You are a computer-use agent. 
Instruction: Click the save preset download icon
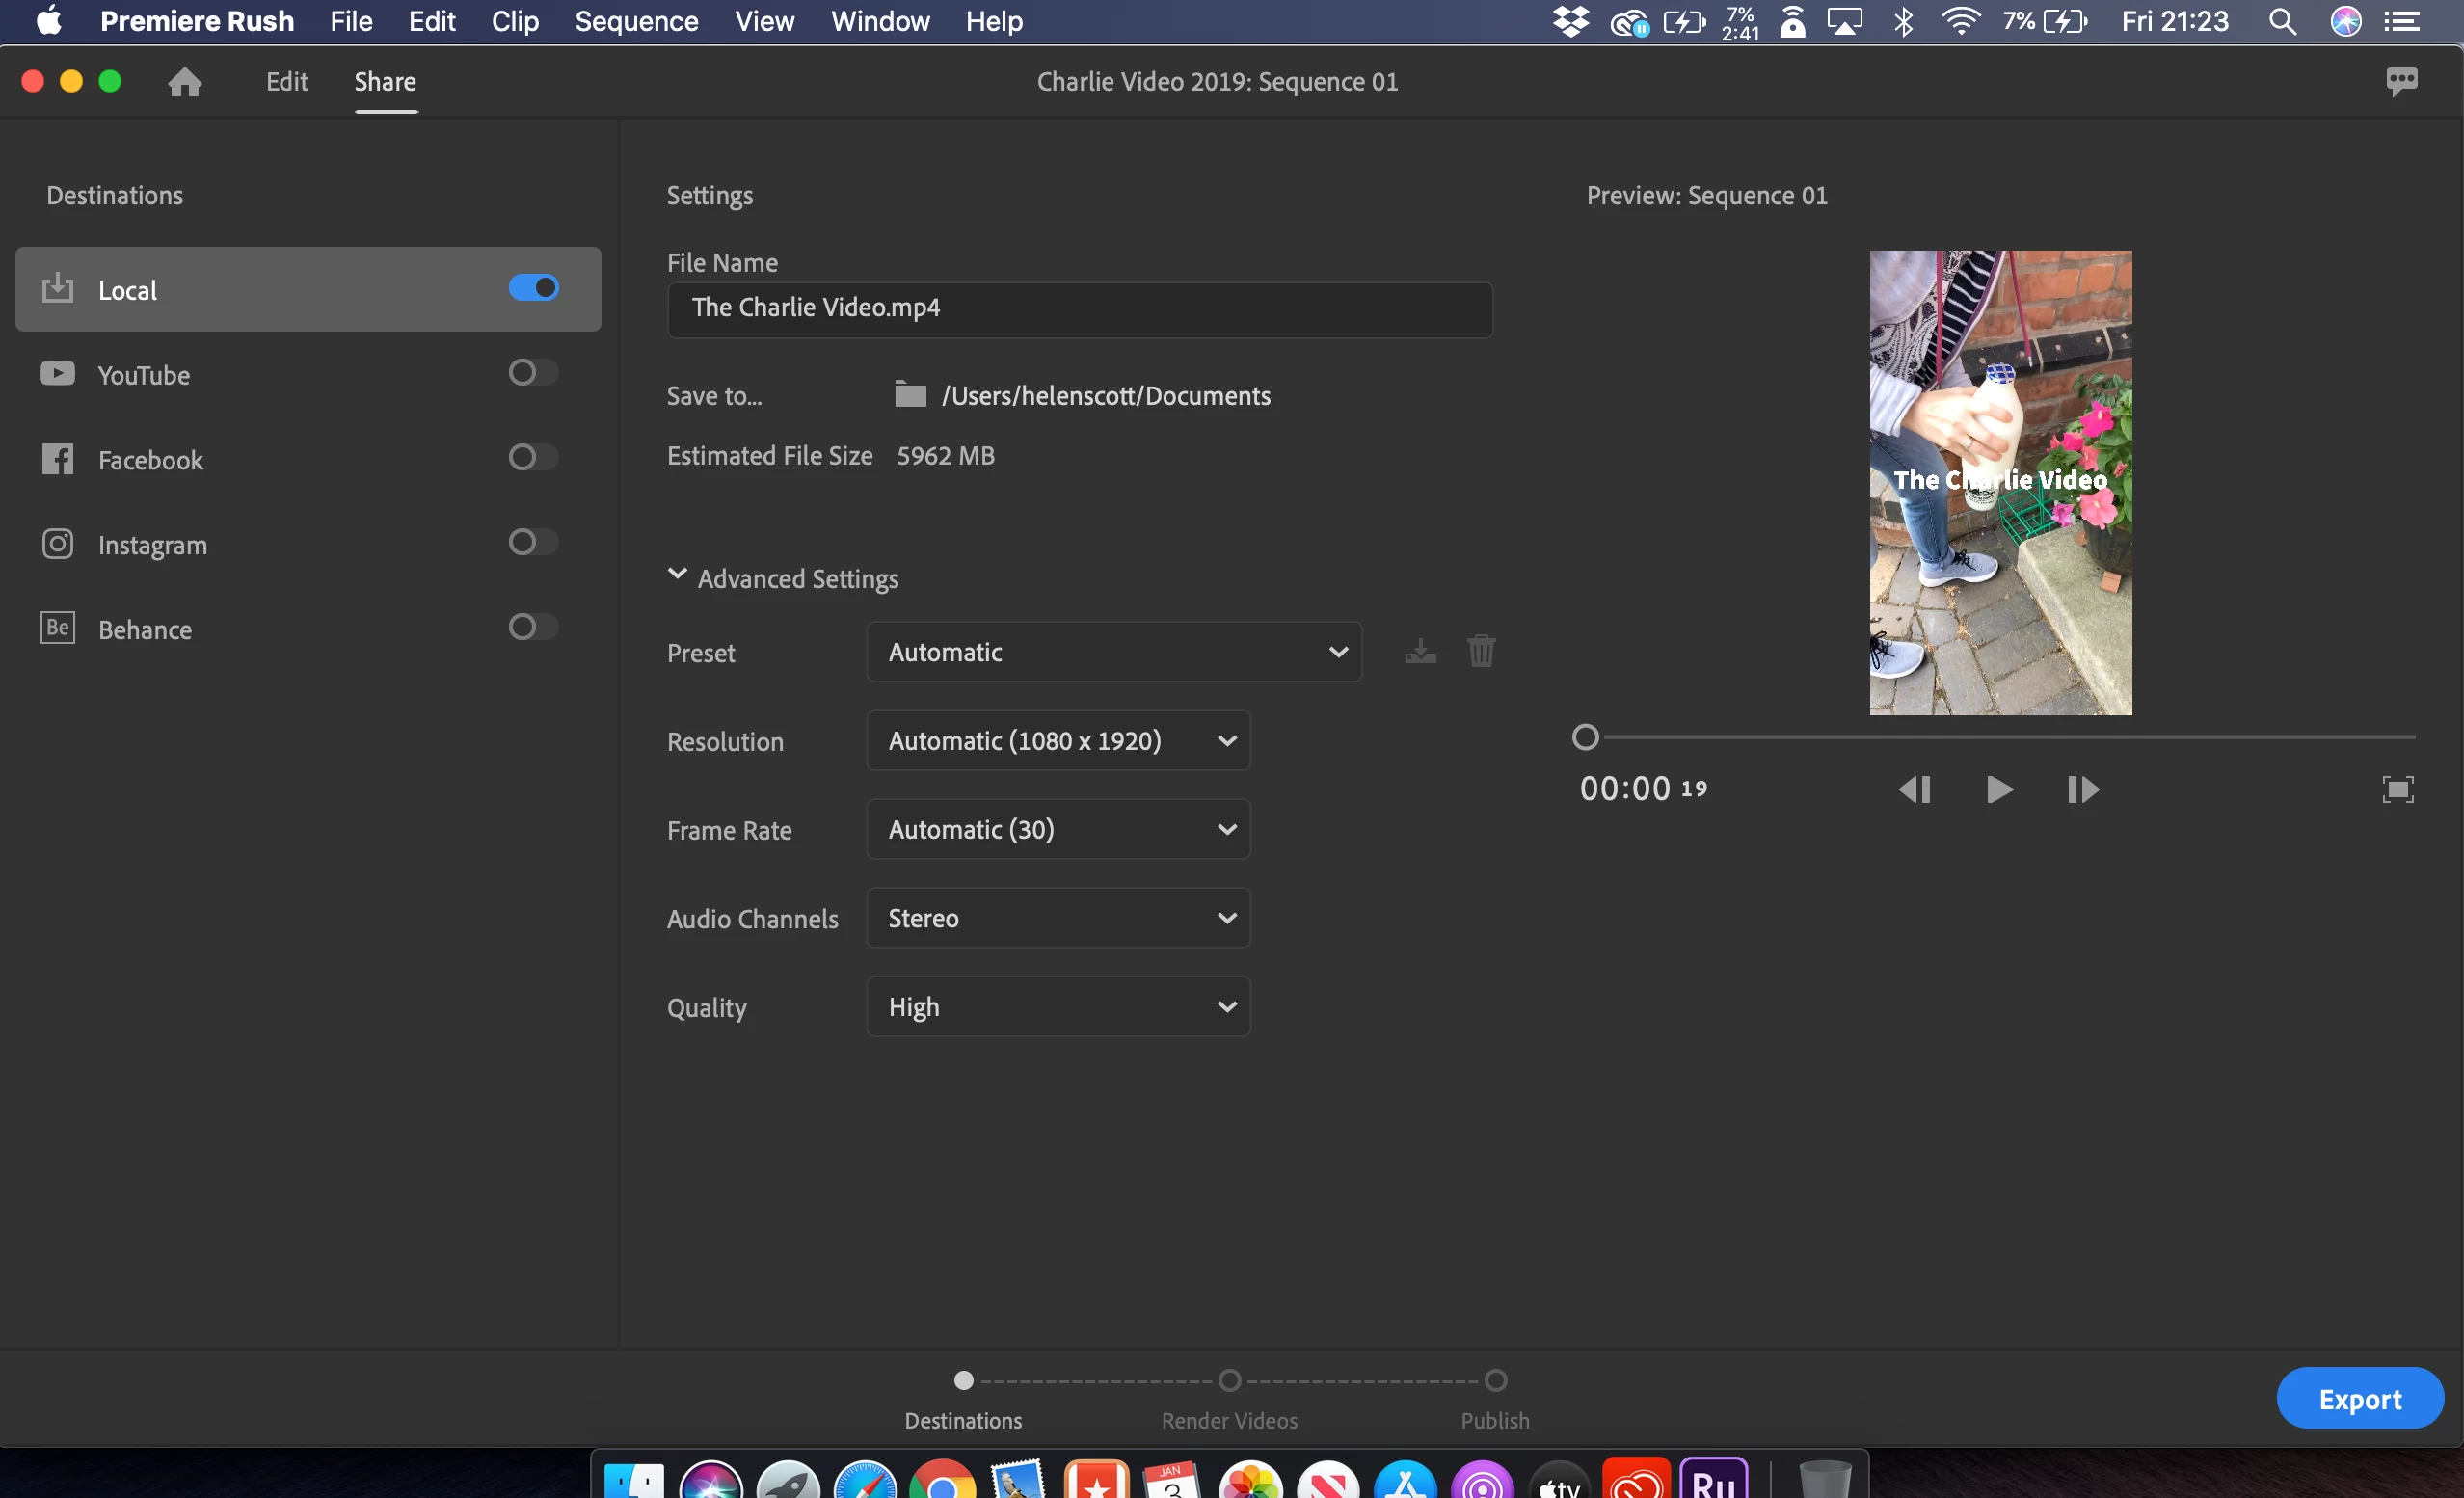point(1420,652)
